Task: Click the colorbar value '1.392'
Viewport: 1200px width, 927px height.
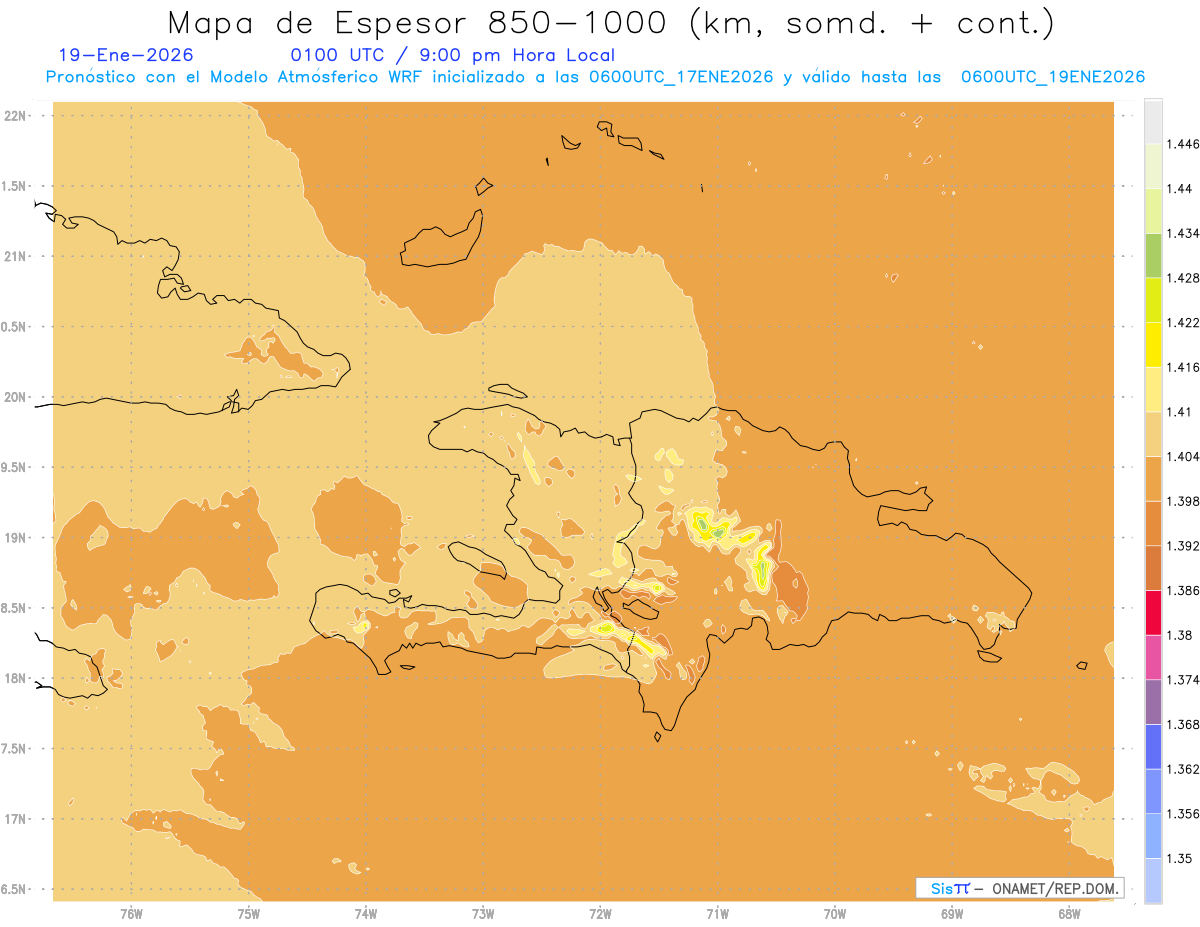Action: point(1183,546)
